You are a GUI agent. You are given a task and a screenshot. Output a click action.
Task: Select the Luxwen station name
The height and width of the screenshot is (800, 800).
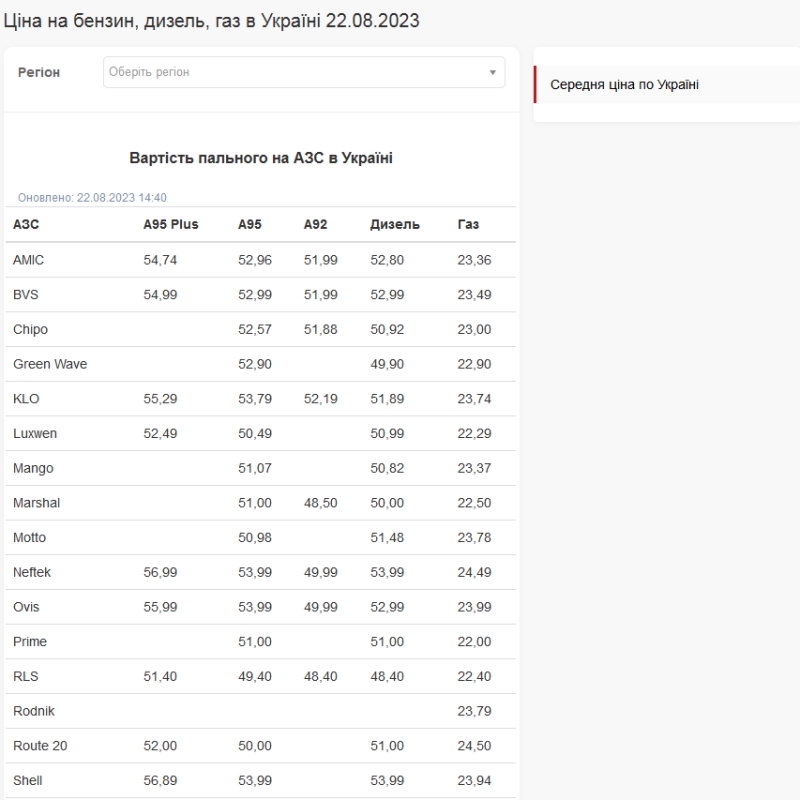click(35, 434)
